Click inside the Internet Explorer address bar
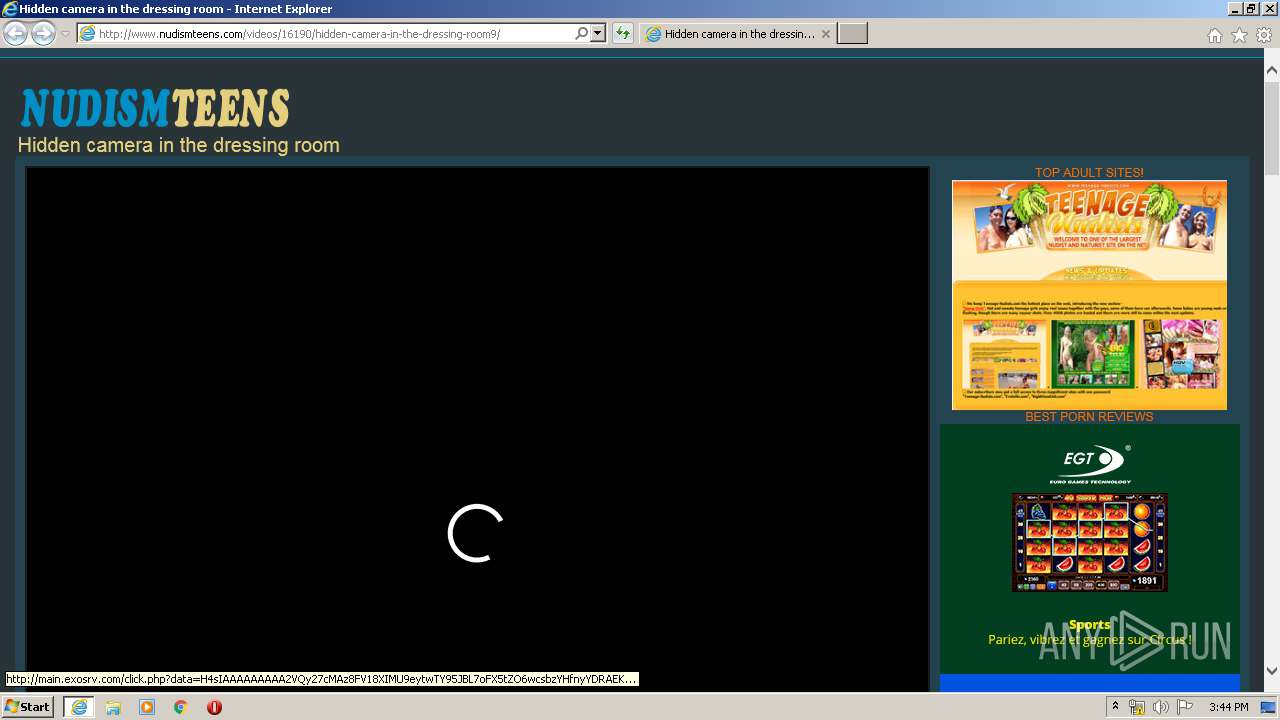The height and width of the screenshot is (720, 1280). (x=335, y=34)
